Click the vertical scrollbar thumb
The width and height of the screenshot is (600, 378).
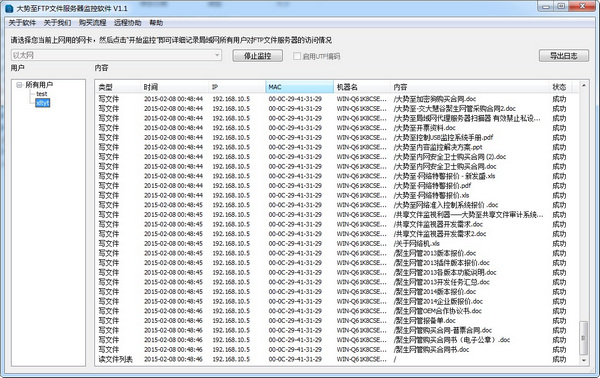(584, 338)
